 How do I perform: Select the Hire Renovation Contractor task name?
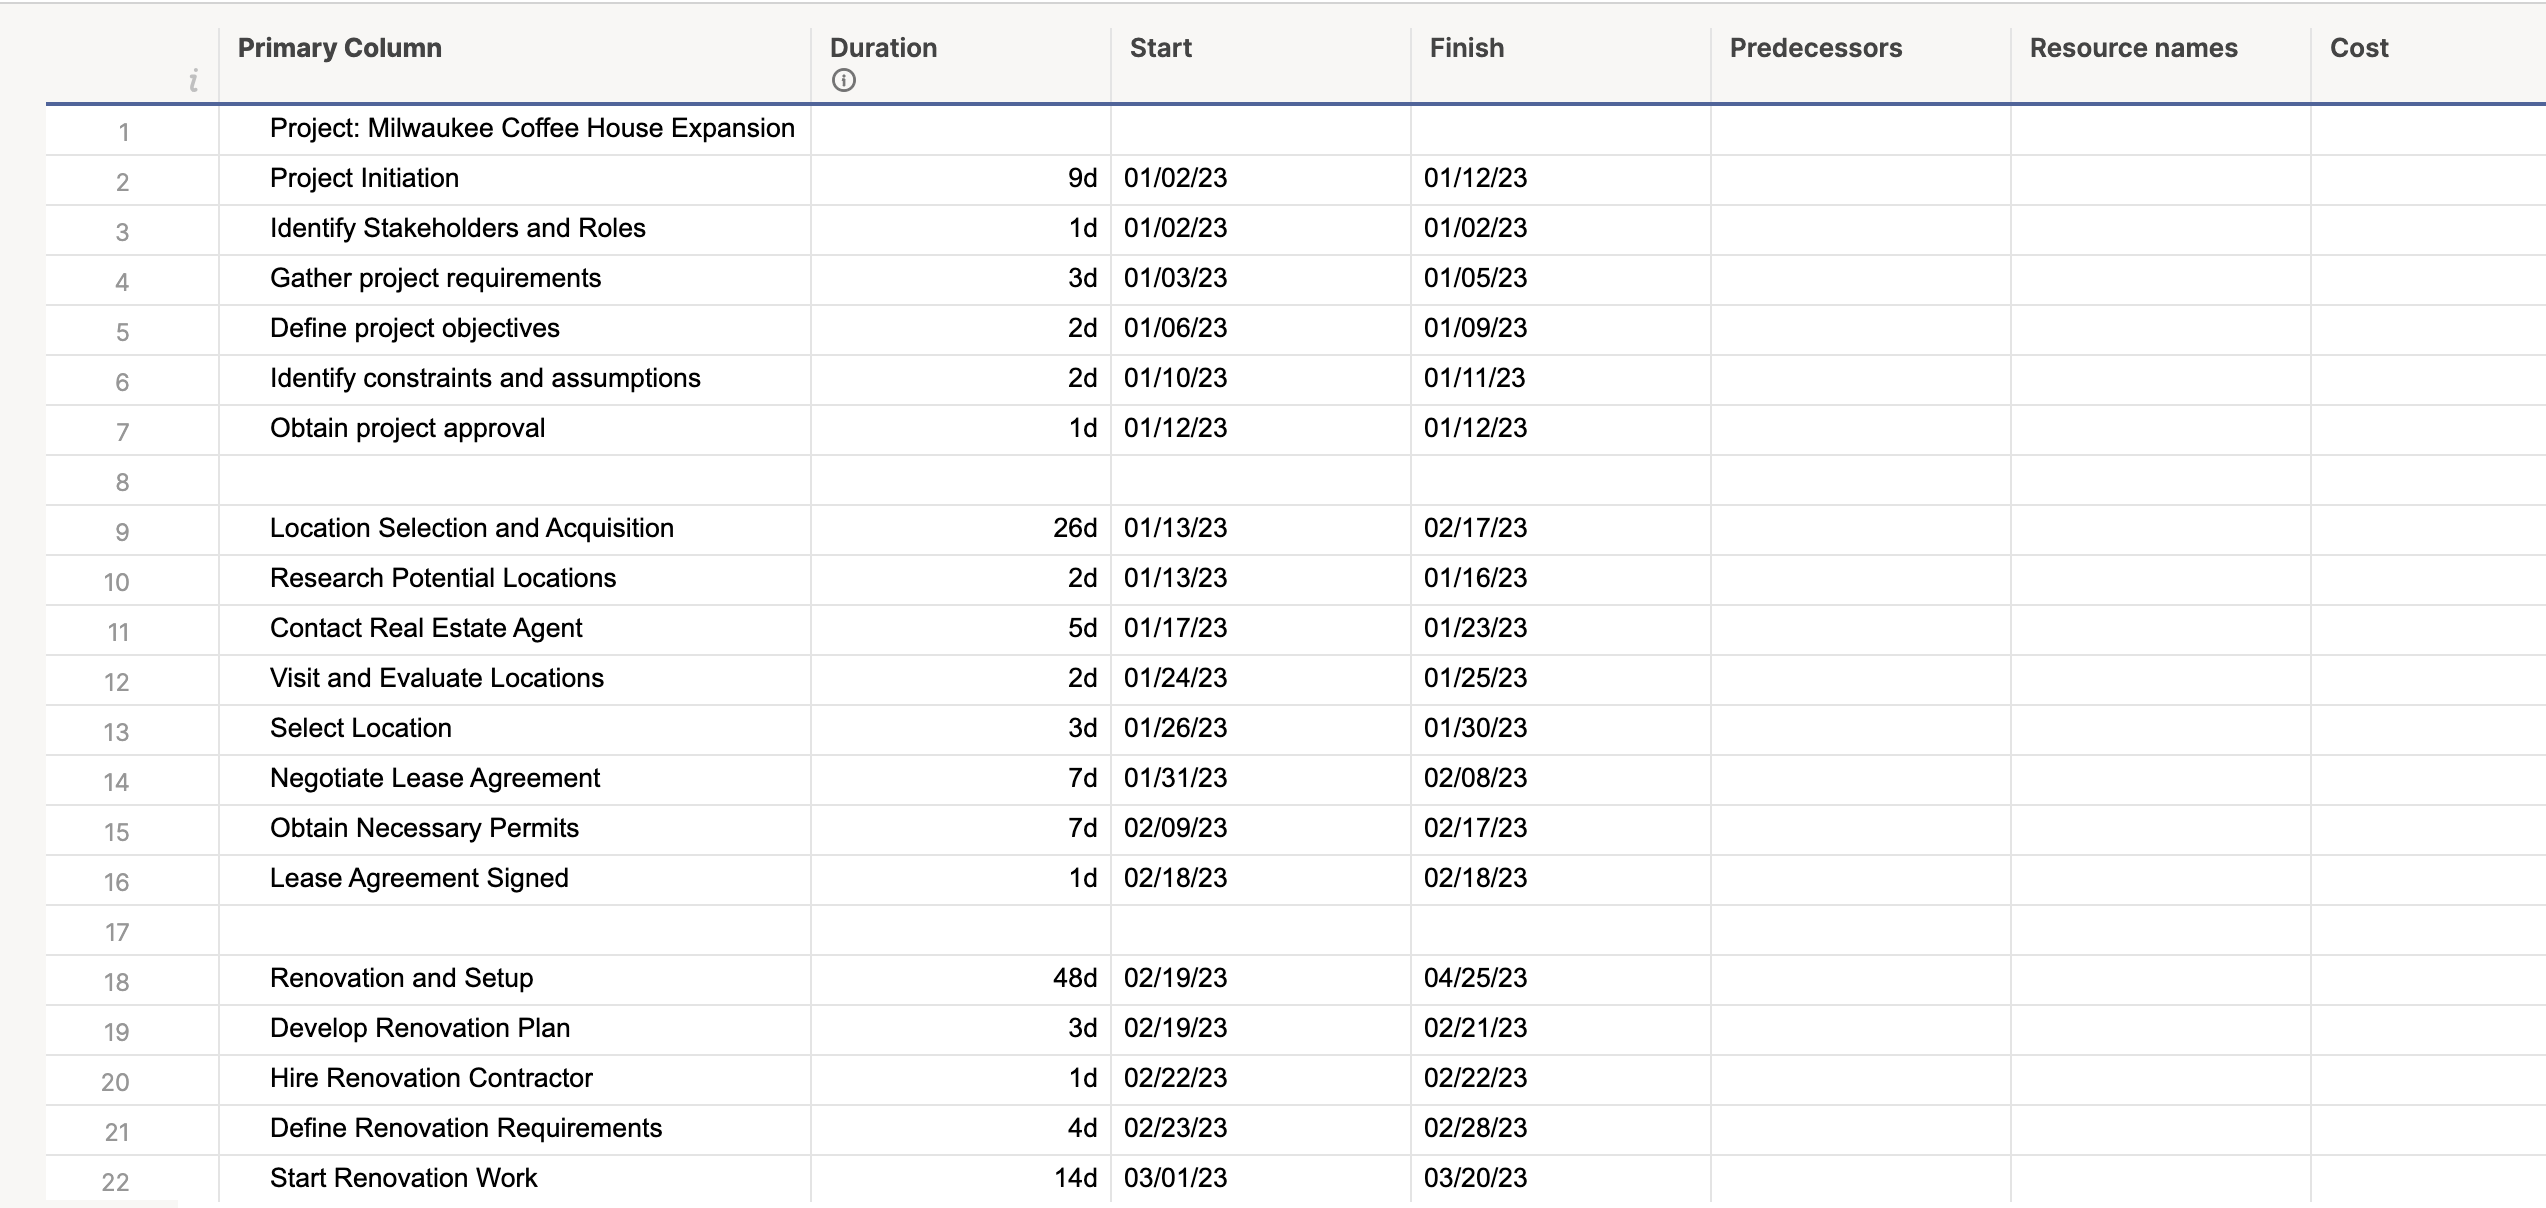431,1078
